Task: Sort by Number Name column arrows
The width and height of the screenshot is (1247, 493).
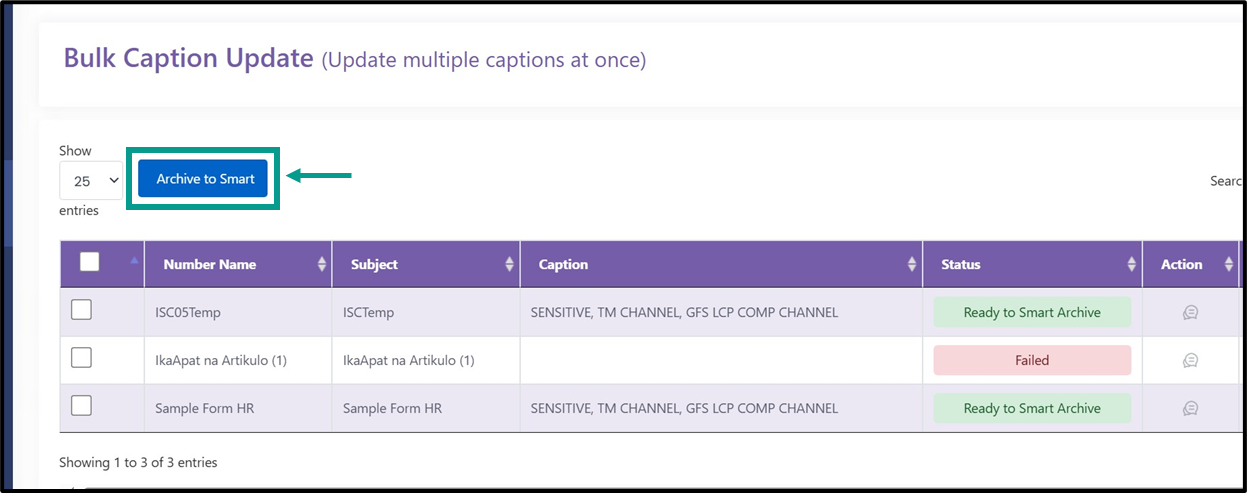Action: point(322,264)
